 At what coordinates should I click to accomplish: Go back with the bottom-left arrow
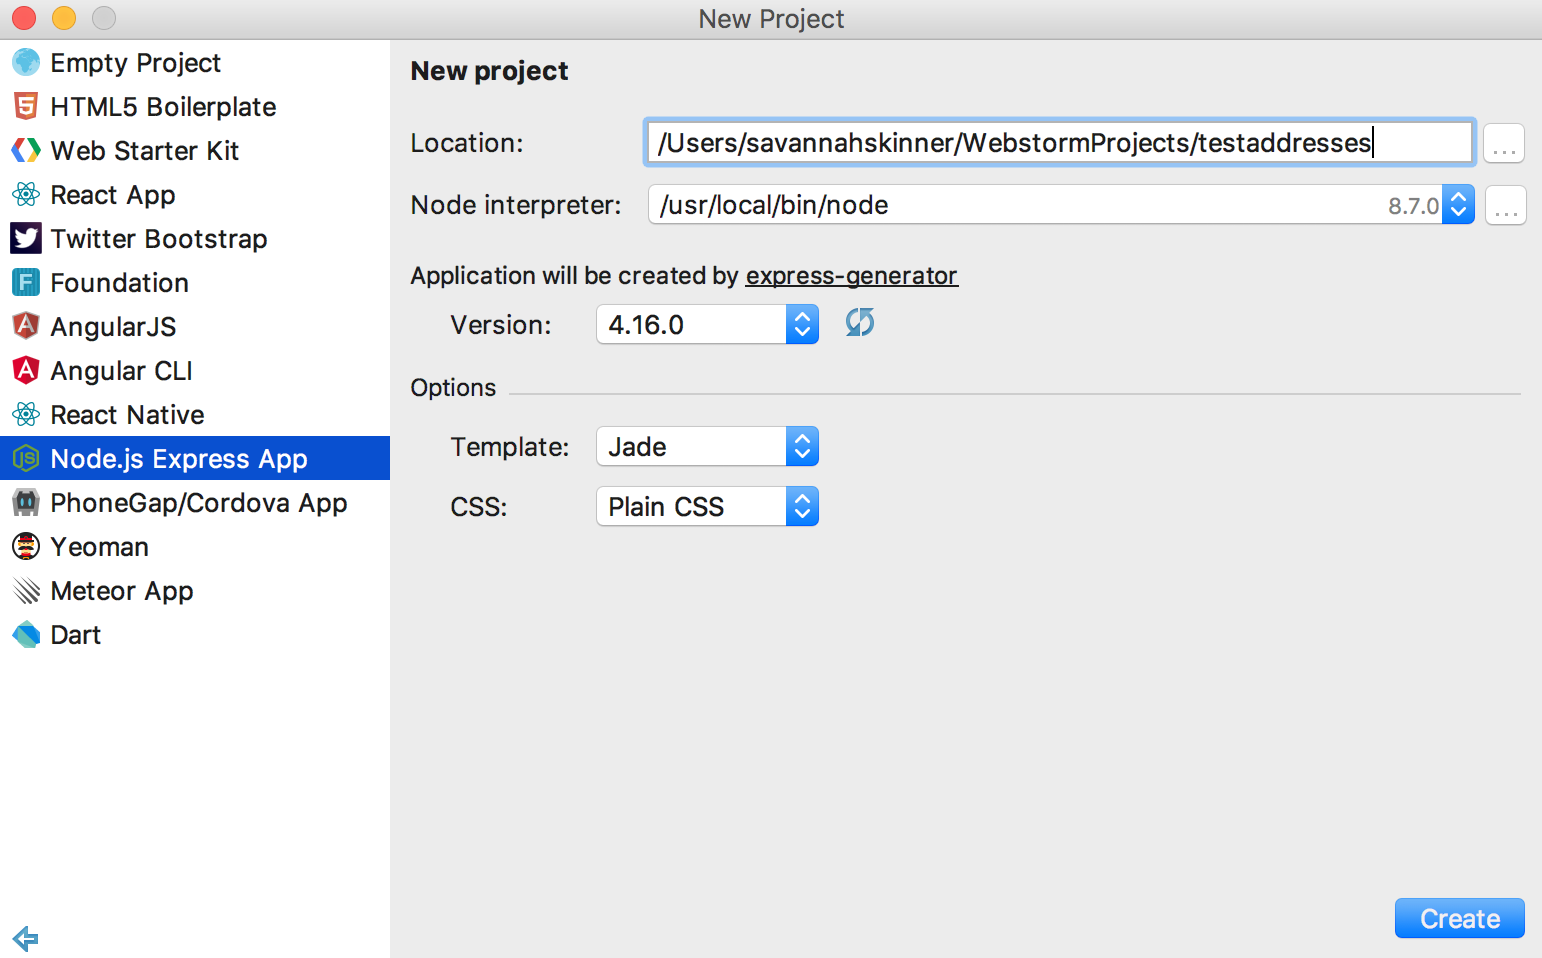pyautogui.click(x=25, y=938)
